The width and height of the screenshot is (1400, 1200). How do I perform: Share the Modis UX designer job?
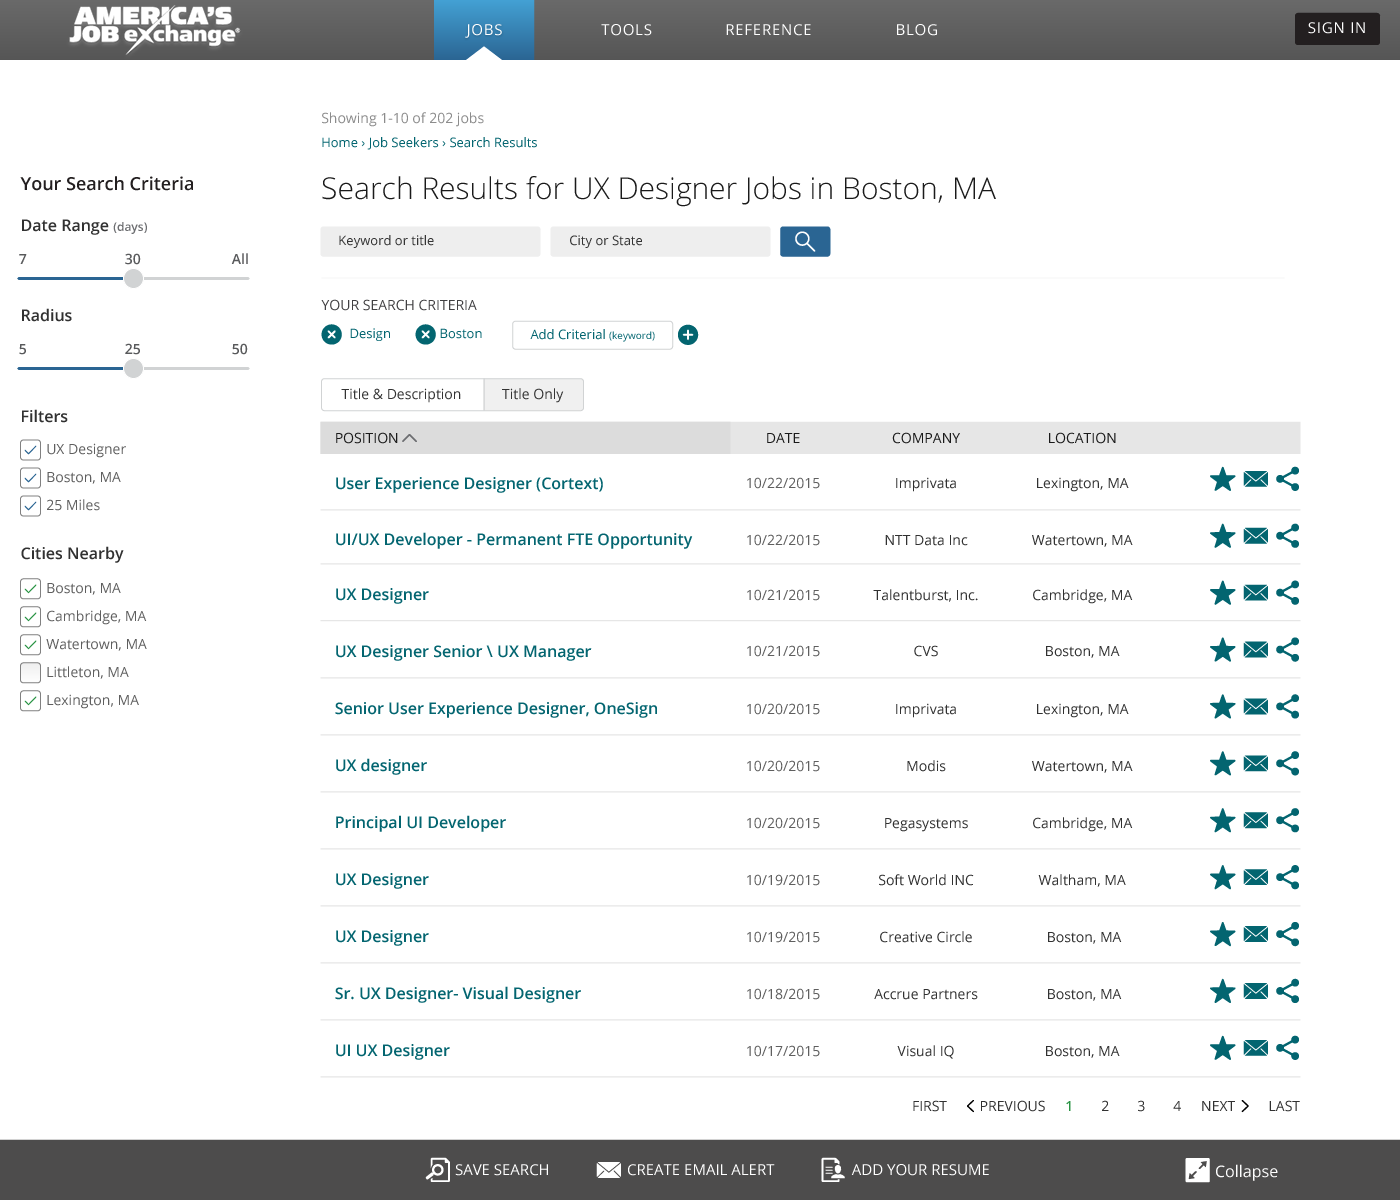(1288, 765)
